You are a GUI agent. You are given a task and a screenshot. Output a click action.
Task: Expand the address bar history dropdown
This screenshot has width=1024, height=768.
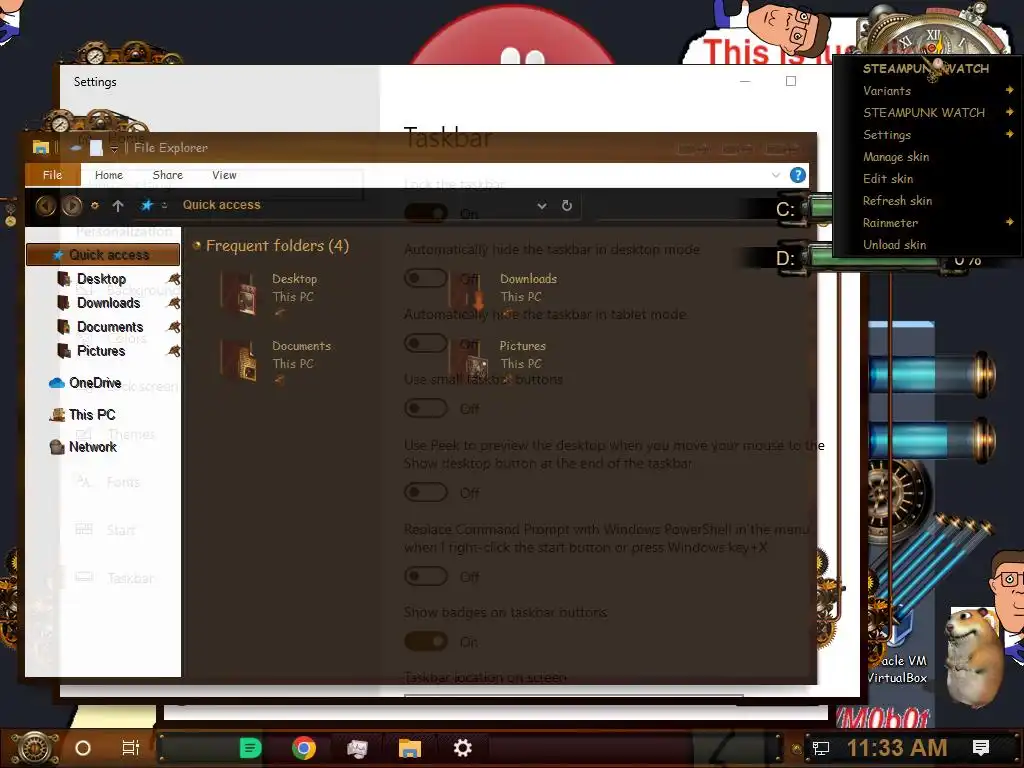541,206
